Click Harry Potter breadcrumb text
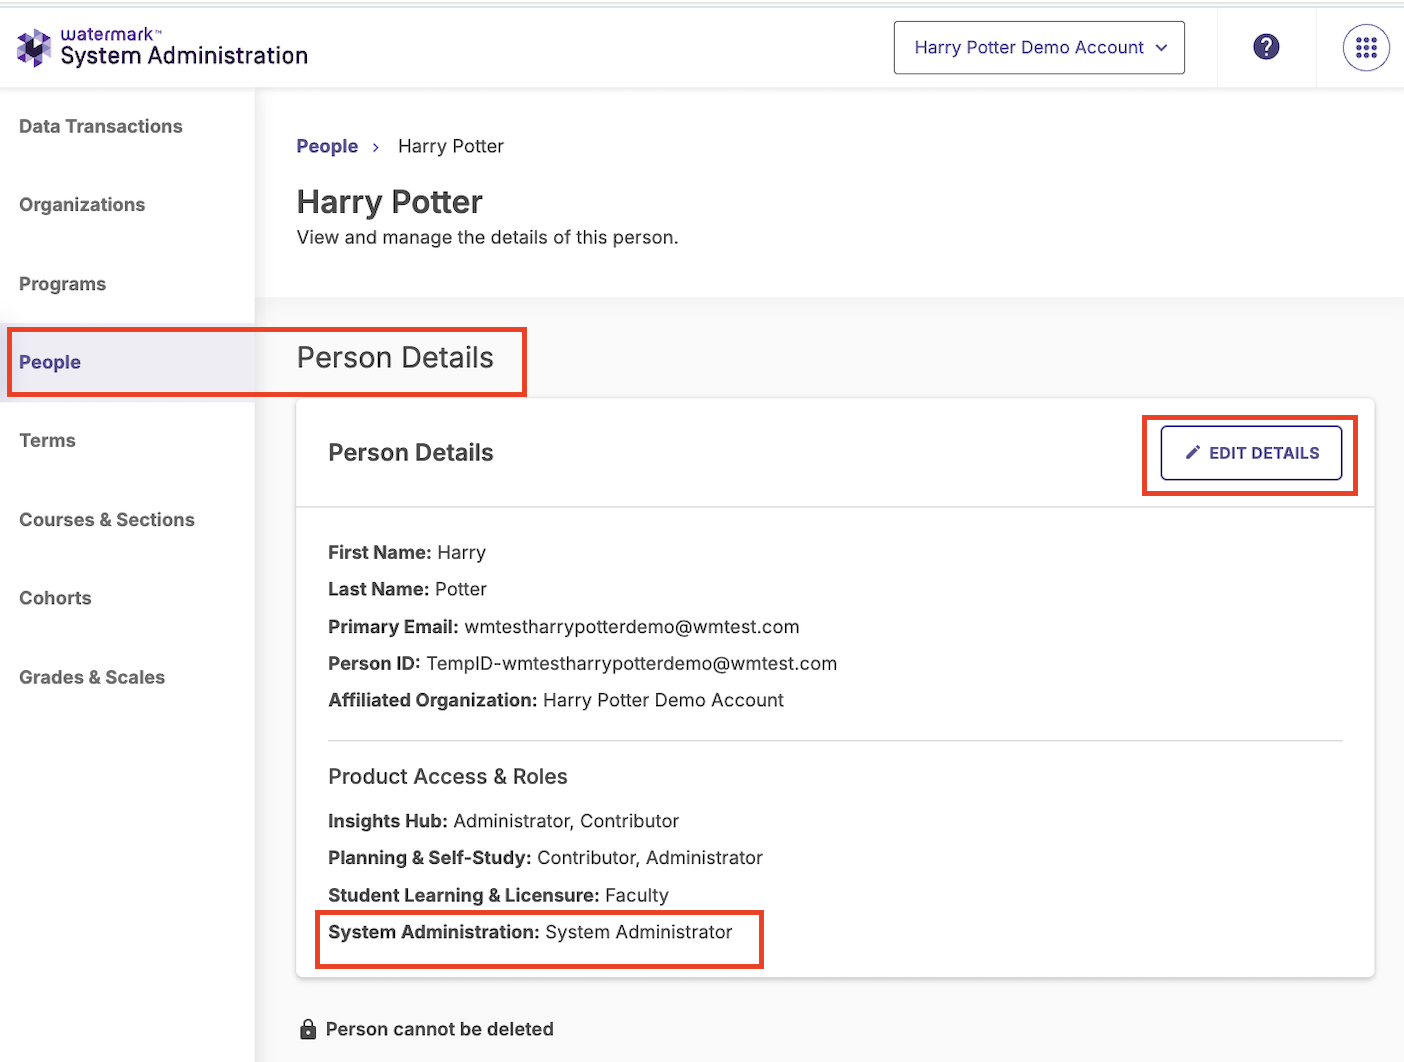This screenshot has width=1404, height=1062. tap(451, 146)
